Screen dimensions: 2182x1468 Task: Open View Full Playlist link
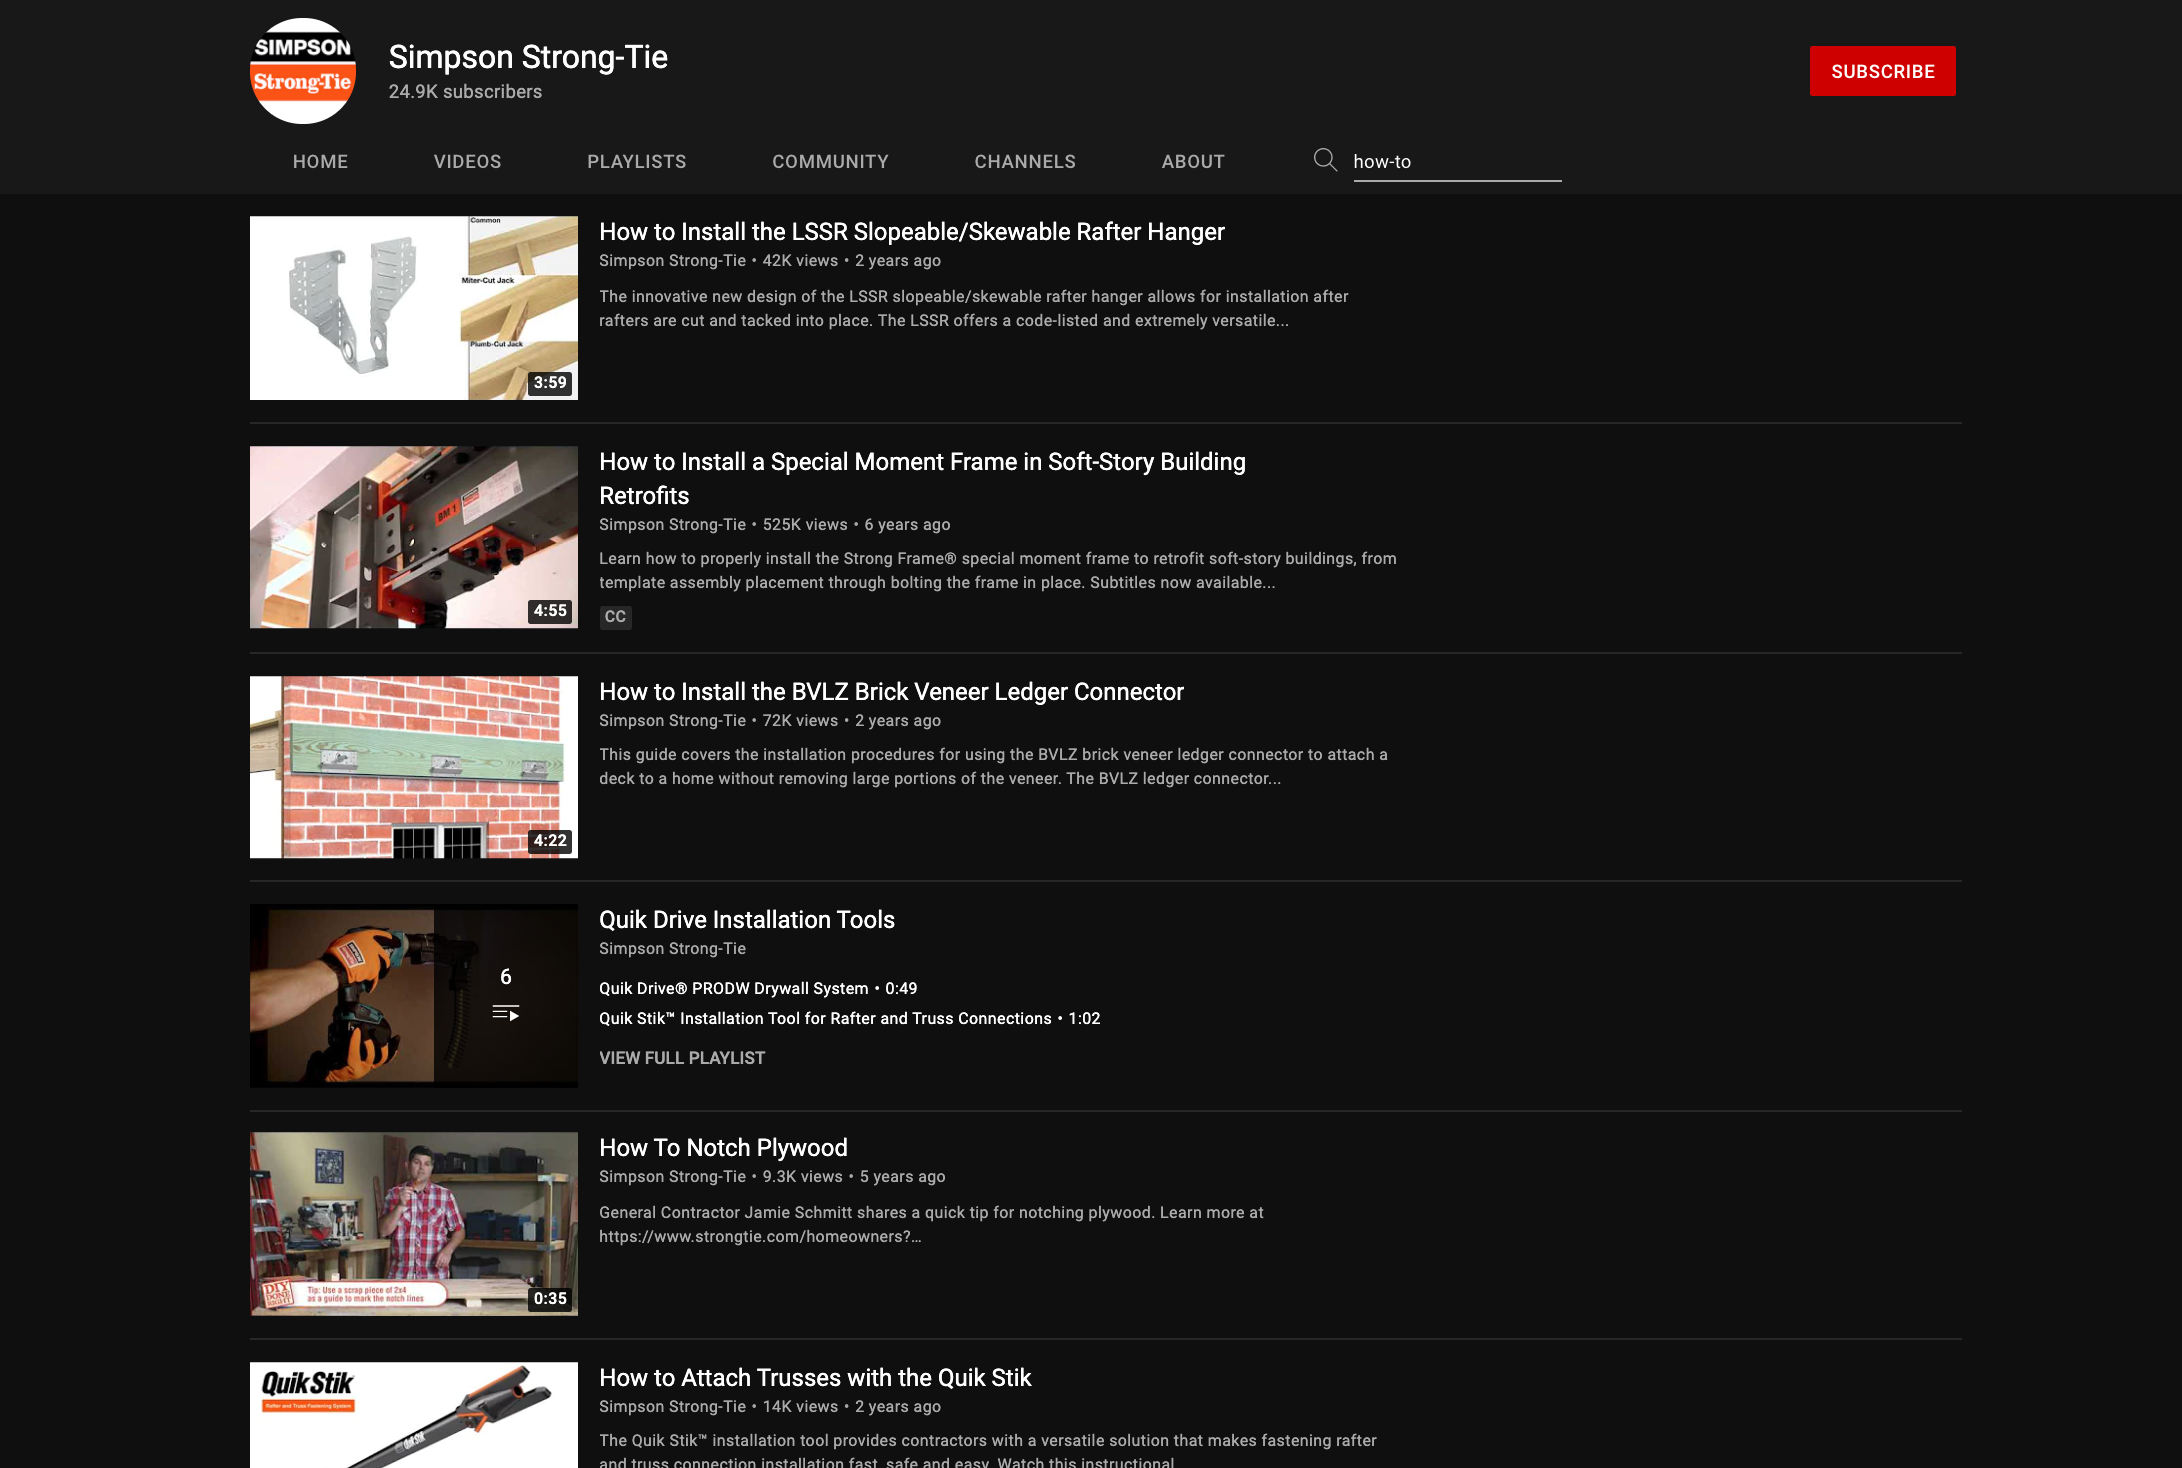coord(682,1058)
